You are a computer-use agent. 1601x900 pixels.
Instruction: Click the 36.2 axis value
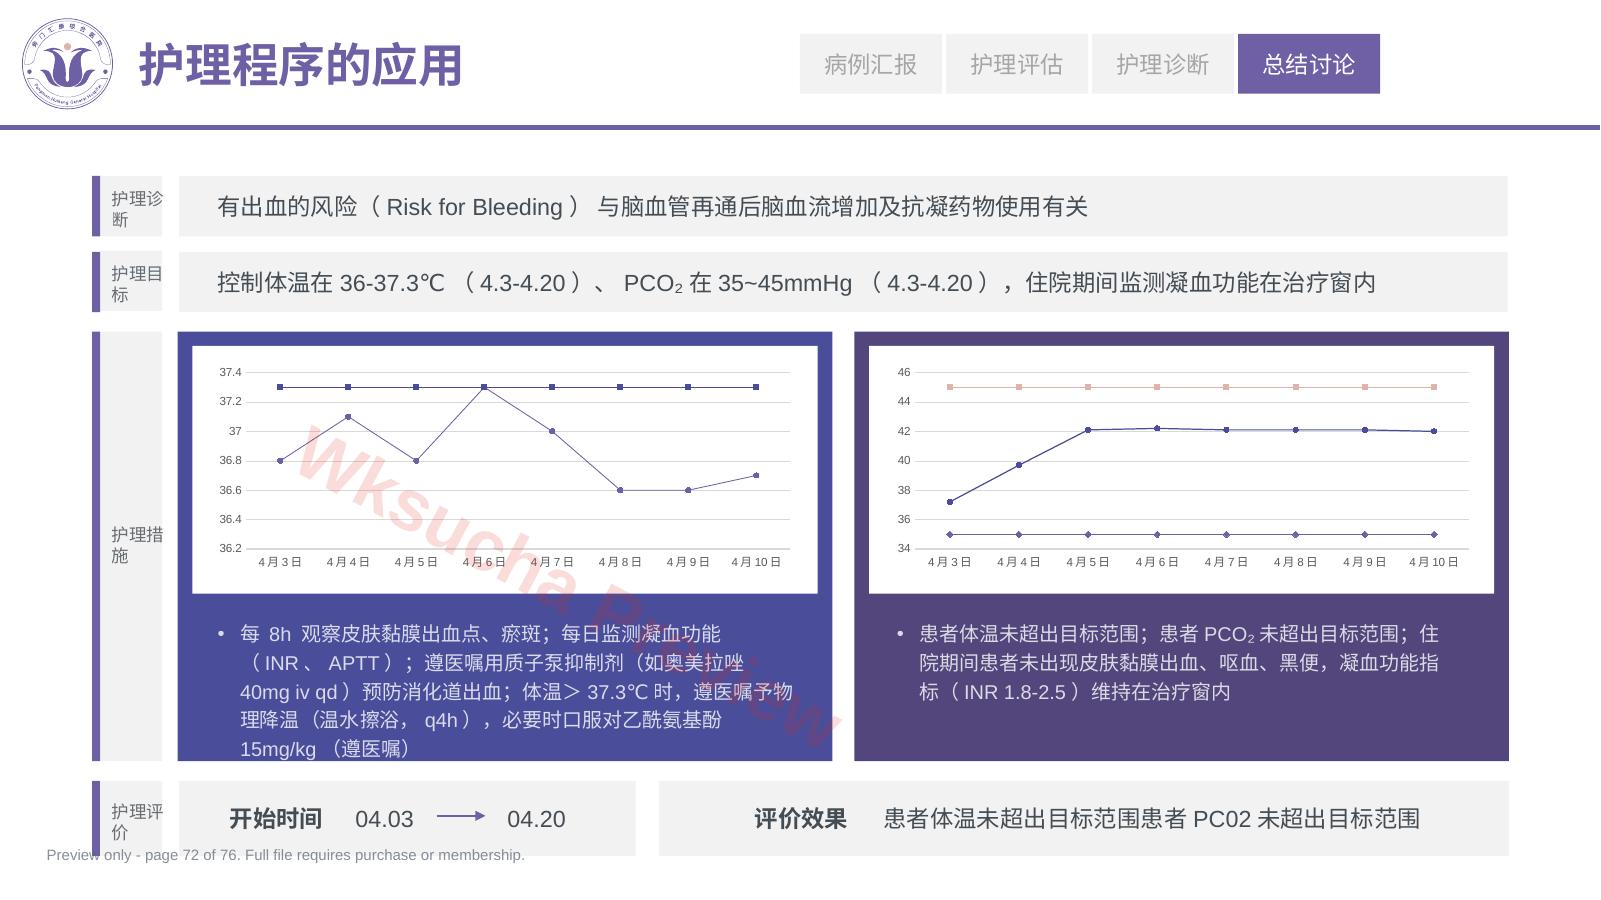click(230, 548)
